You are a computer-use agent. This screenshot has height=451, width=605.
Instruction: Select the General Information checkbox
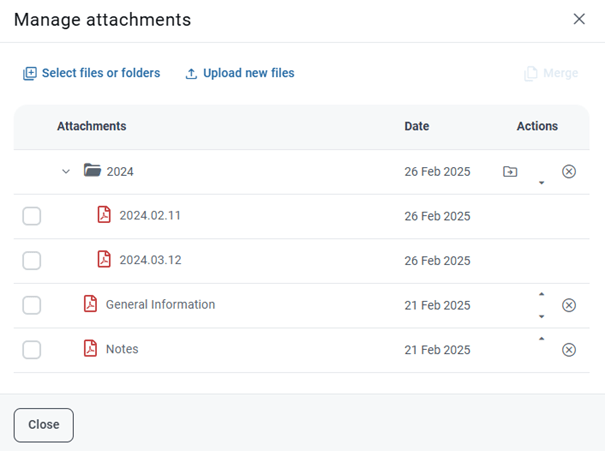point(32,305)
